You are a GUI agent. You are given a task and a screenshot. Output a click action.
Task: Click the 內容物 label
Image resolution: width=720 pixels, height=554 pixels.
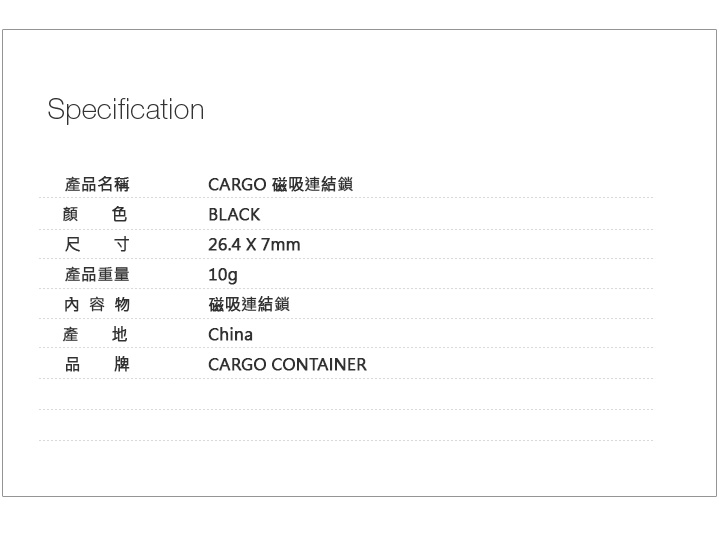(97, 304)
